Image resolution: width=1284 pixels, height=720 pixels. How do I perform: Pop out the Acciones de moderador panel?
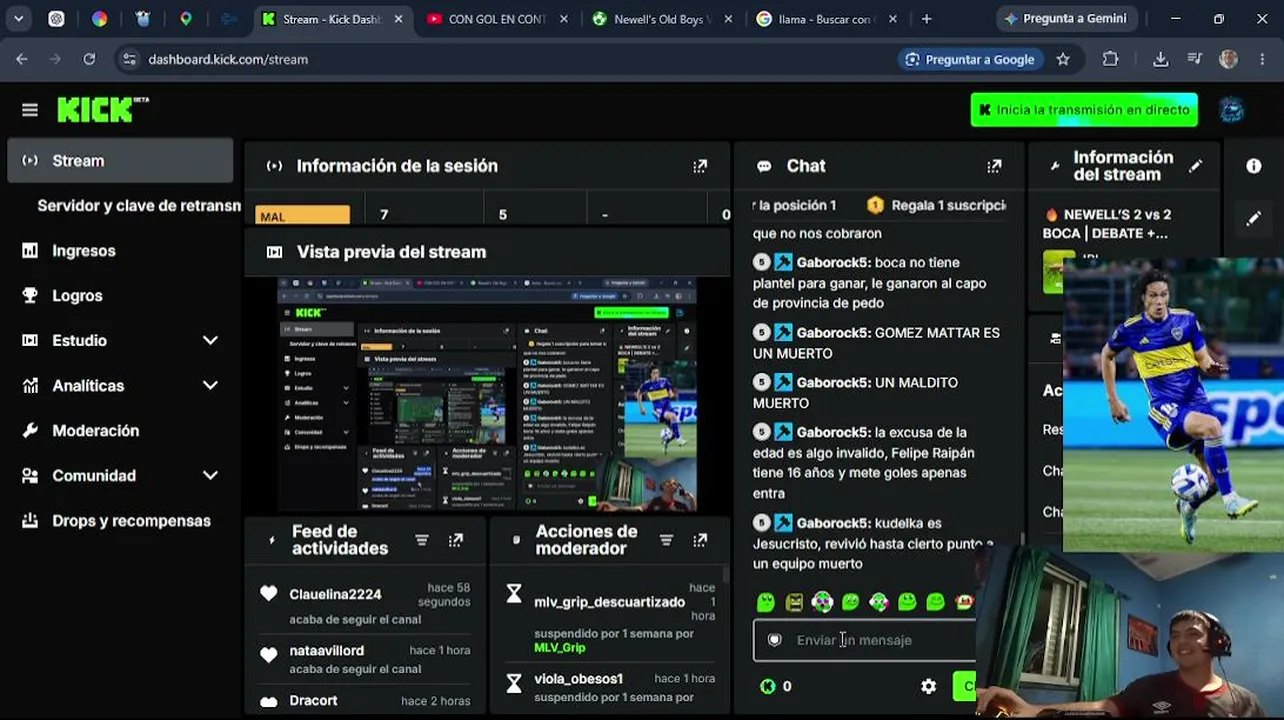pos(700,540)
